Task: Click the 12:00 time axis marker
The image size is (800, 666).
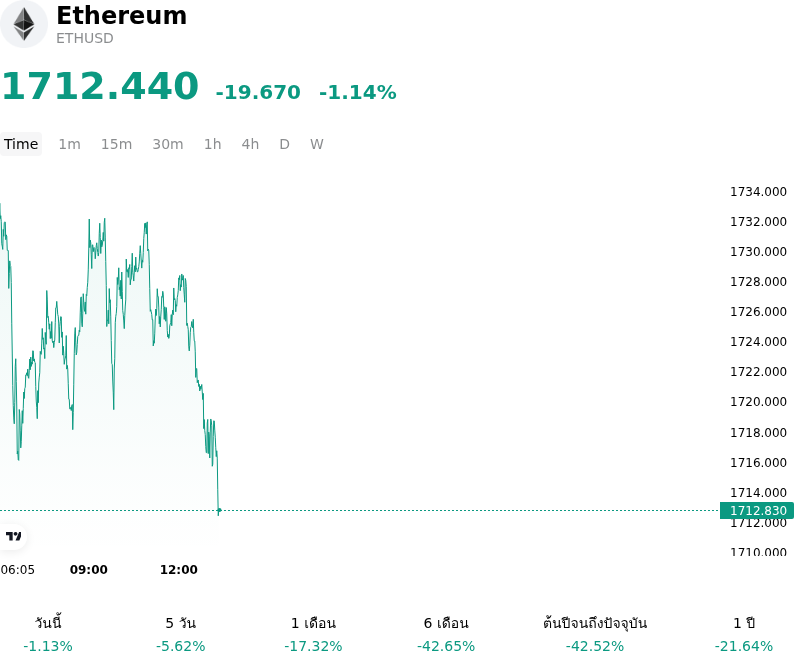Action: pos(179,570)
